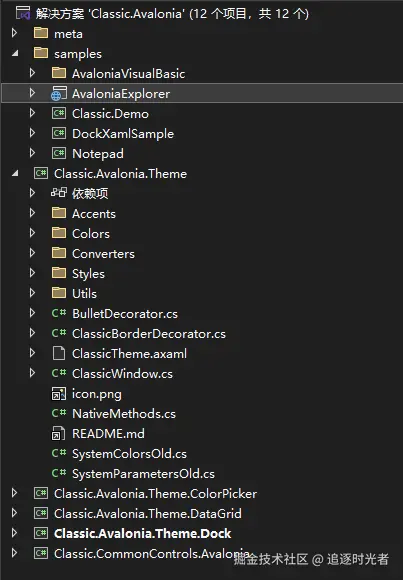Expand the DockXamlSample project
Image resolution: width=403 pixels, height=580 pixels.
pos(33,133)
